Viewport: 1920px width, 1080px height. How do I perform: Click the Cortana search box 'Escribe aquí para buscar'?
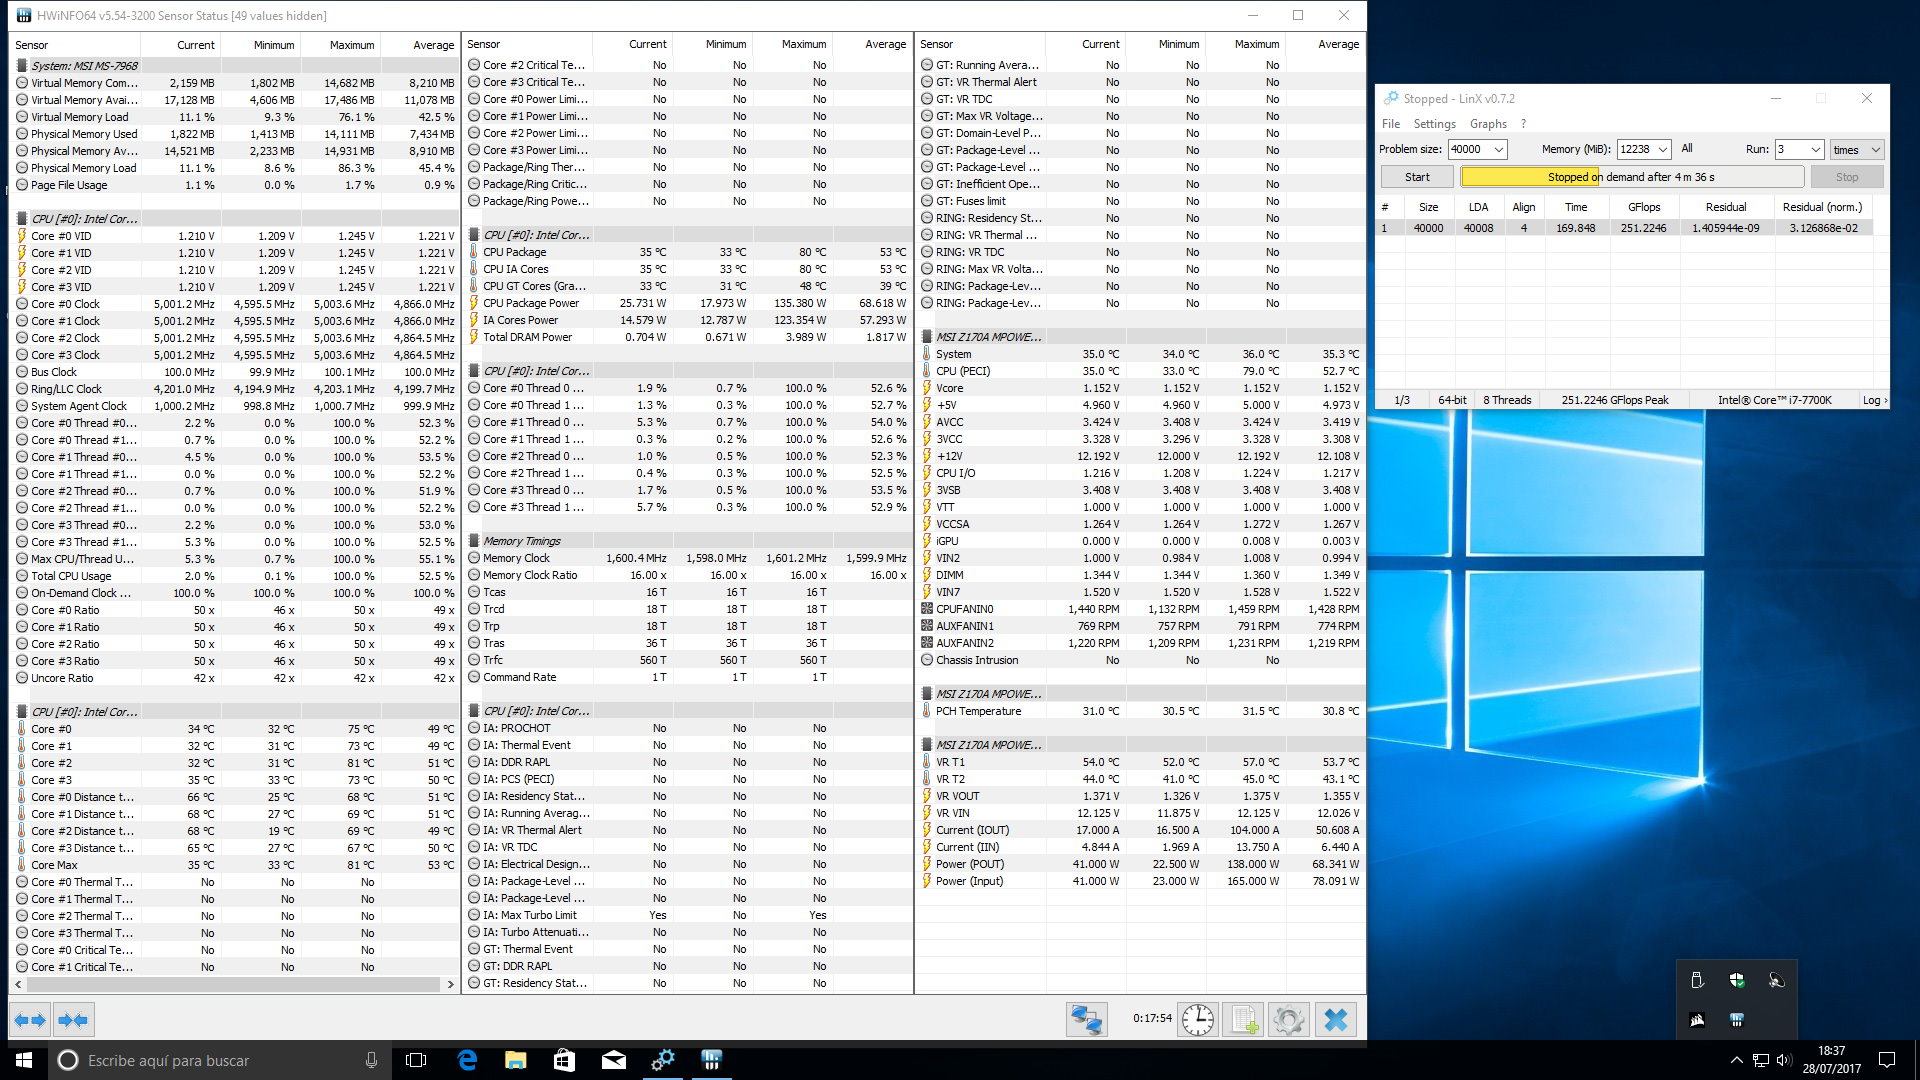point(218,1060)
